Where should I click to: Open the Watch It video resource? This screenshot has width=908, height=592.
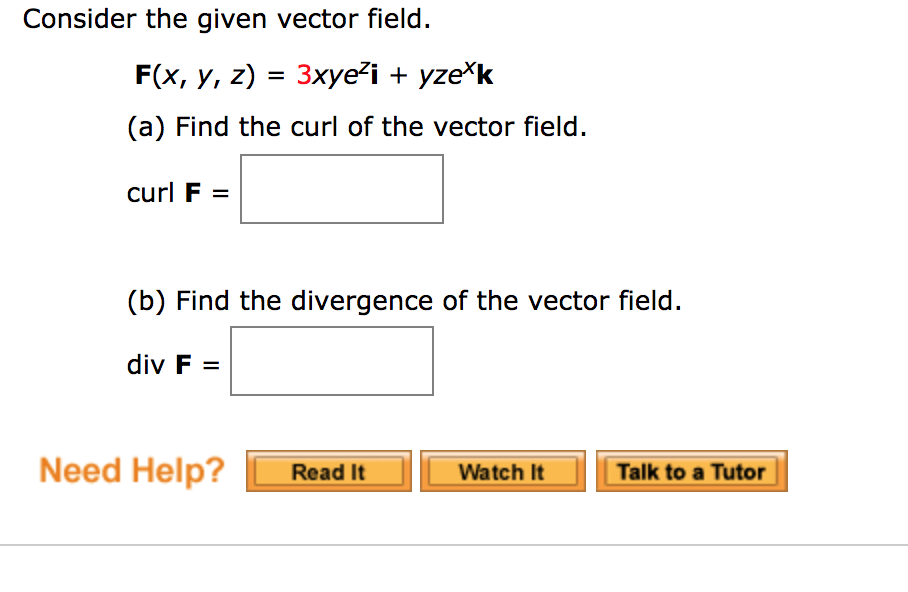point(503,470)
